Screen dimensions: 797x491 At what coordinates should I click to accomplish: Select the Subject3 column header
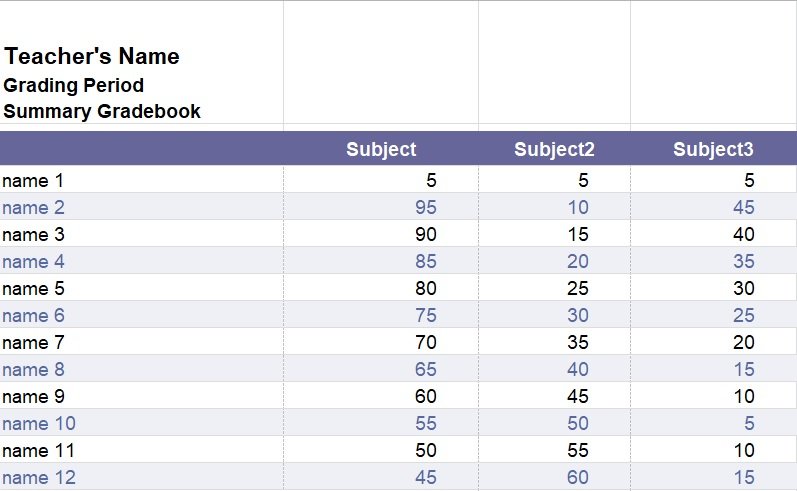coord(713,149)
